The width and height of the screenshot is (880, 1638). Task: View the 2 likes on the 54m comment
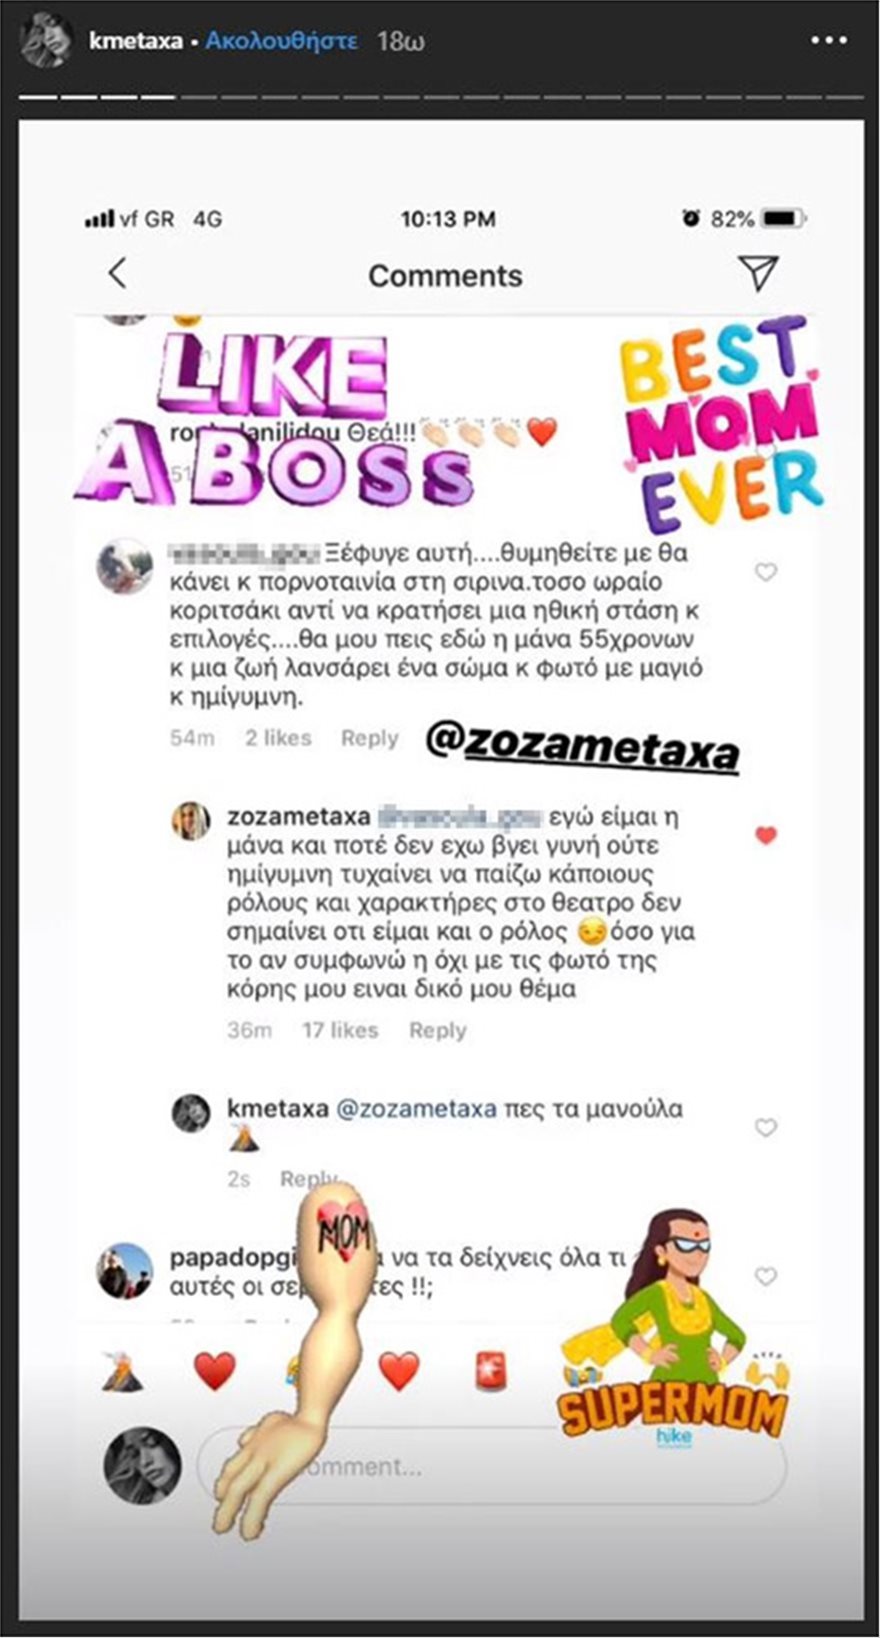tap(278, 738)
